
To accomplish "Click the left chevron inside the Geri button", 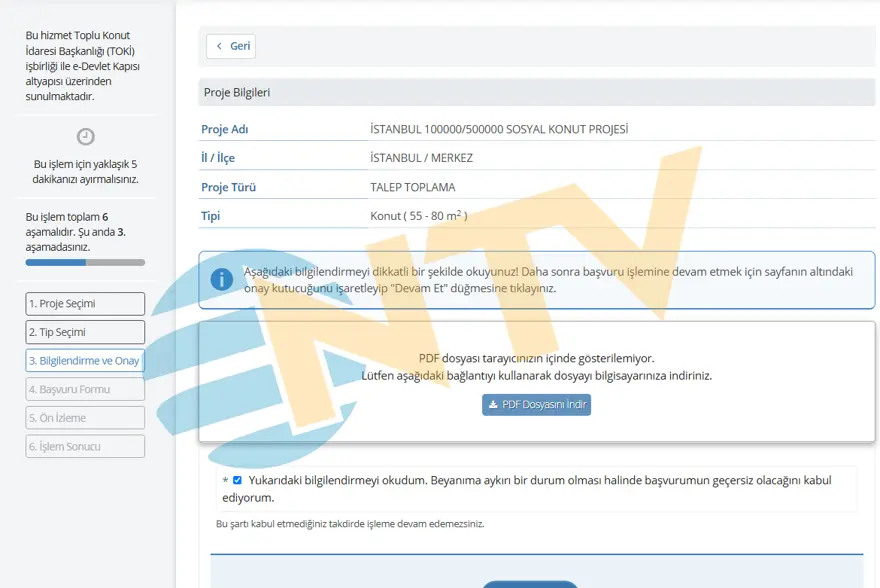I will (222, 46).
